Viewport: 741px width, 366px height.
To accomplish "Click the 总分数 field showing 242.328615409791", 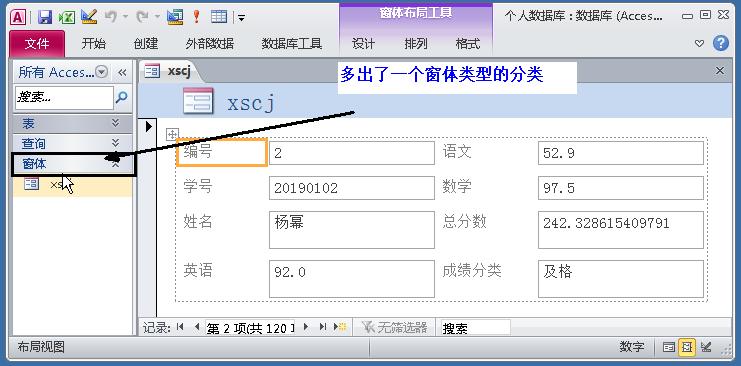I will [620, 230].
